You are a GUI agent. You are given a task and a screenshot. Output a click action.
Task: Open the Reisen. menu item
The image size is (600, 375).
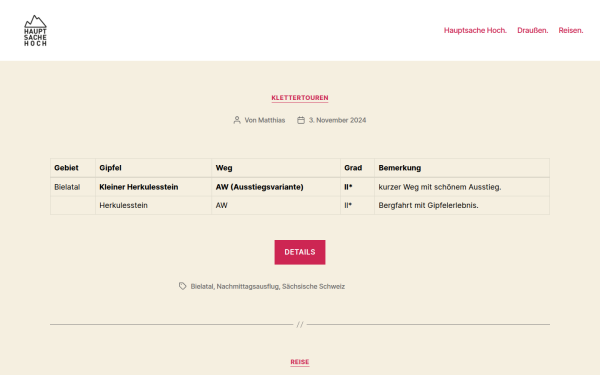[x=571, y=30]
